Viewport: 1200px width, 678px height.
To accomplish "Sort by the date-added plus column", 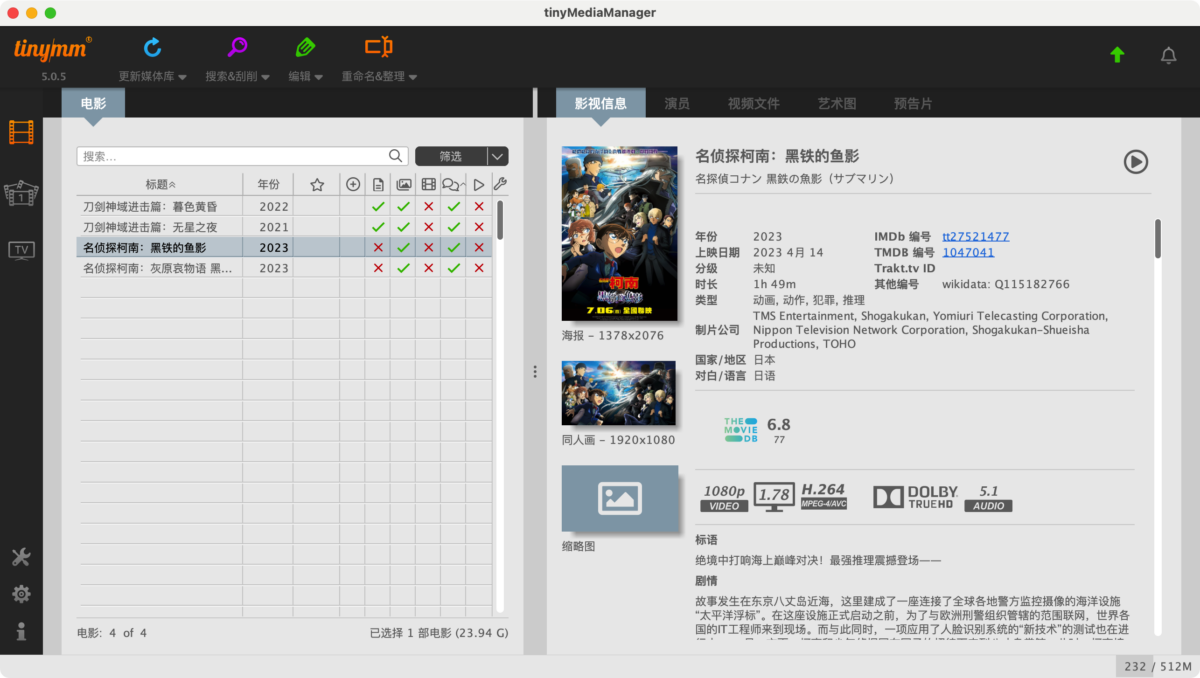I will pos(353,185).
